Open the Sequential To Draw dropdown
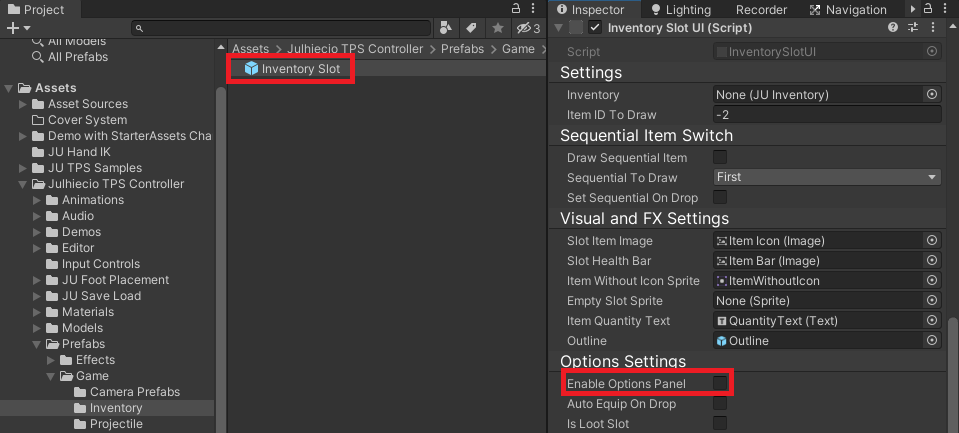Image resolution: width=959 pixels, height=433 pixels. click(x=827, y=177)
